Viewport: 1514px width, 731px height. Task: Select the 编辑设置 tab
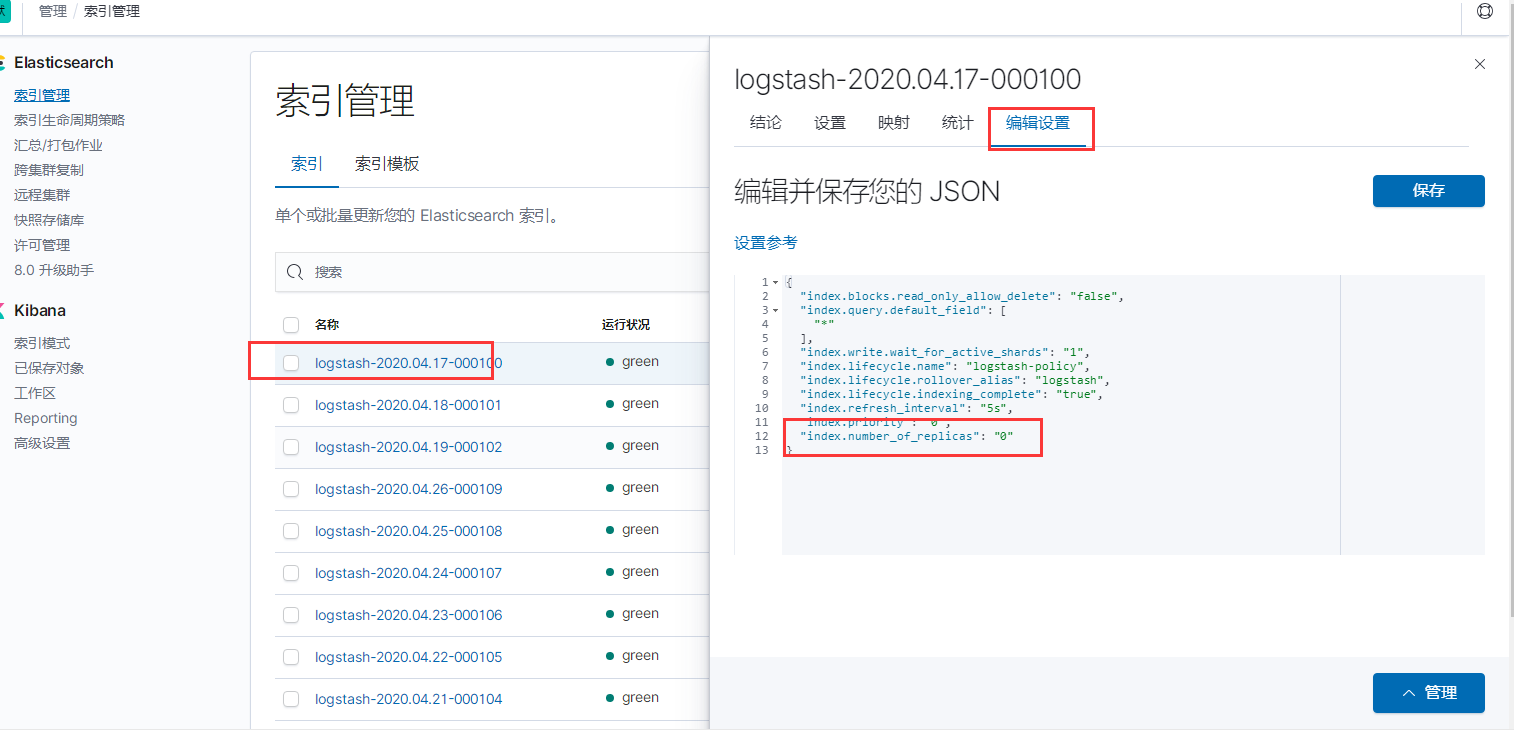click(x=1038, y=123)
